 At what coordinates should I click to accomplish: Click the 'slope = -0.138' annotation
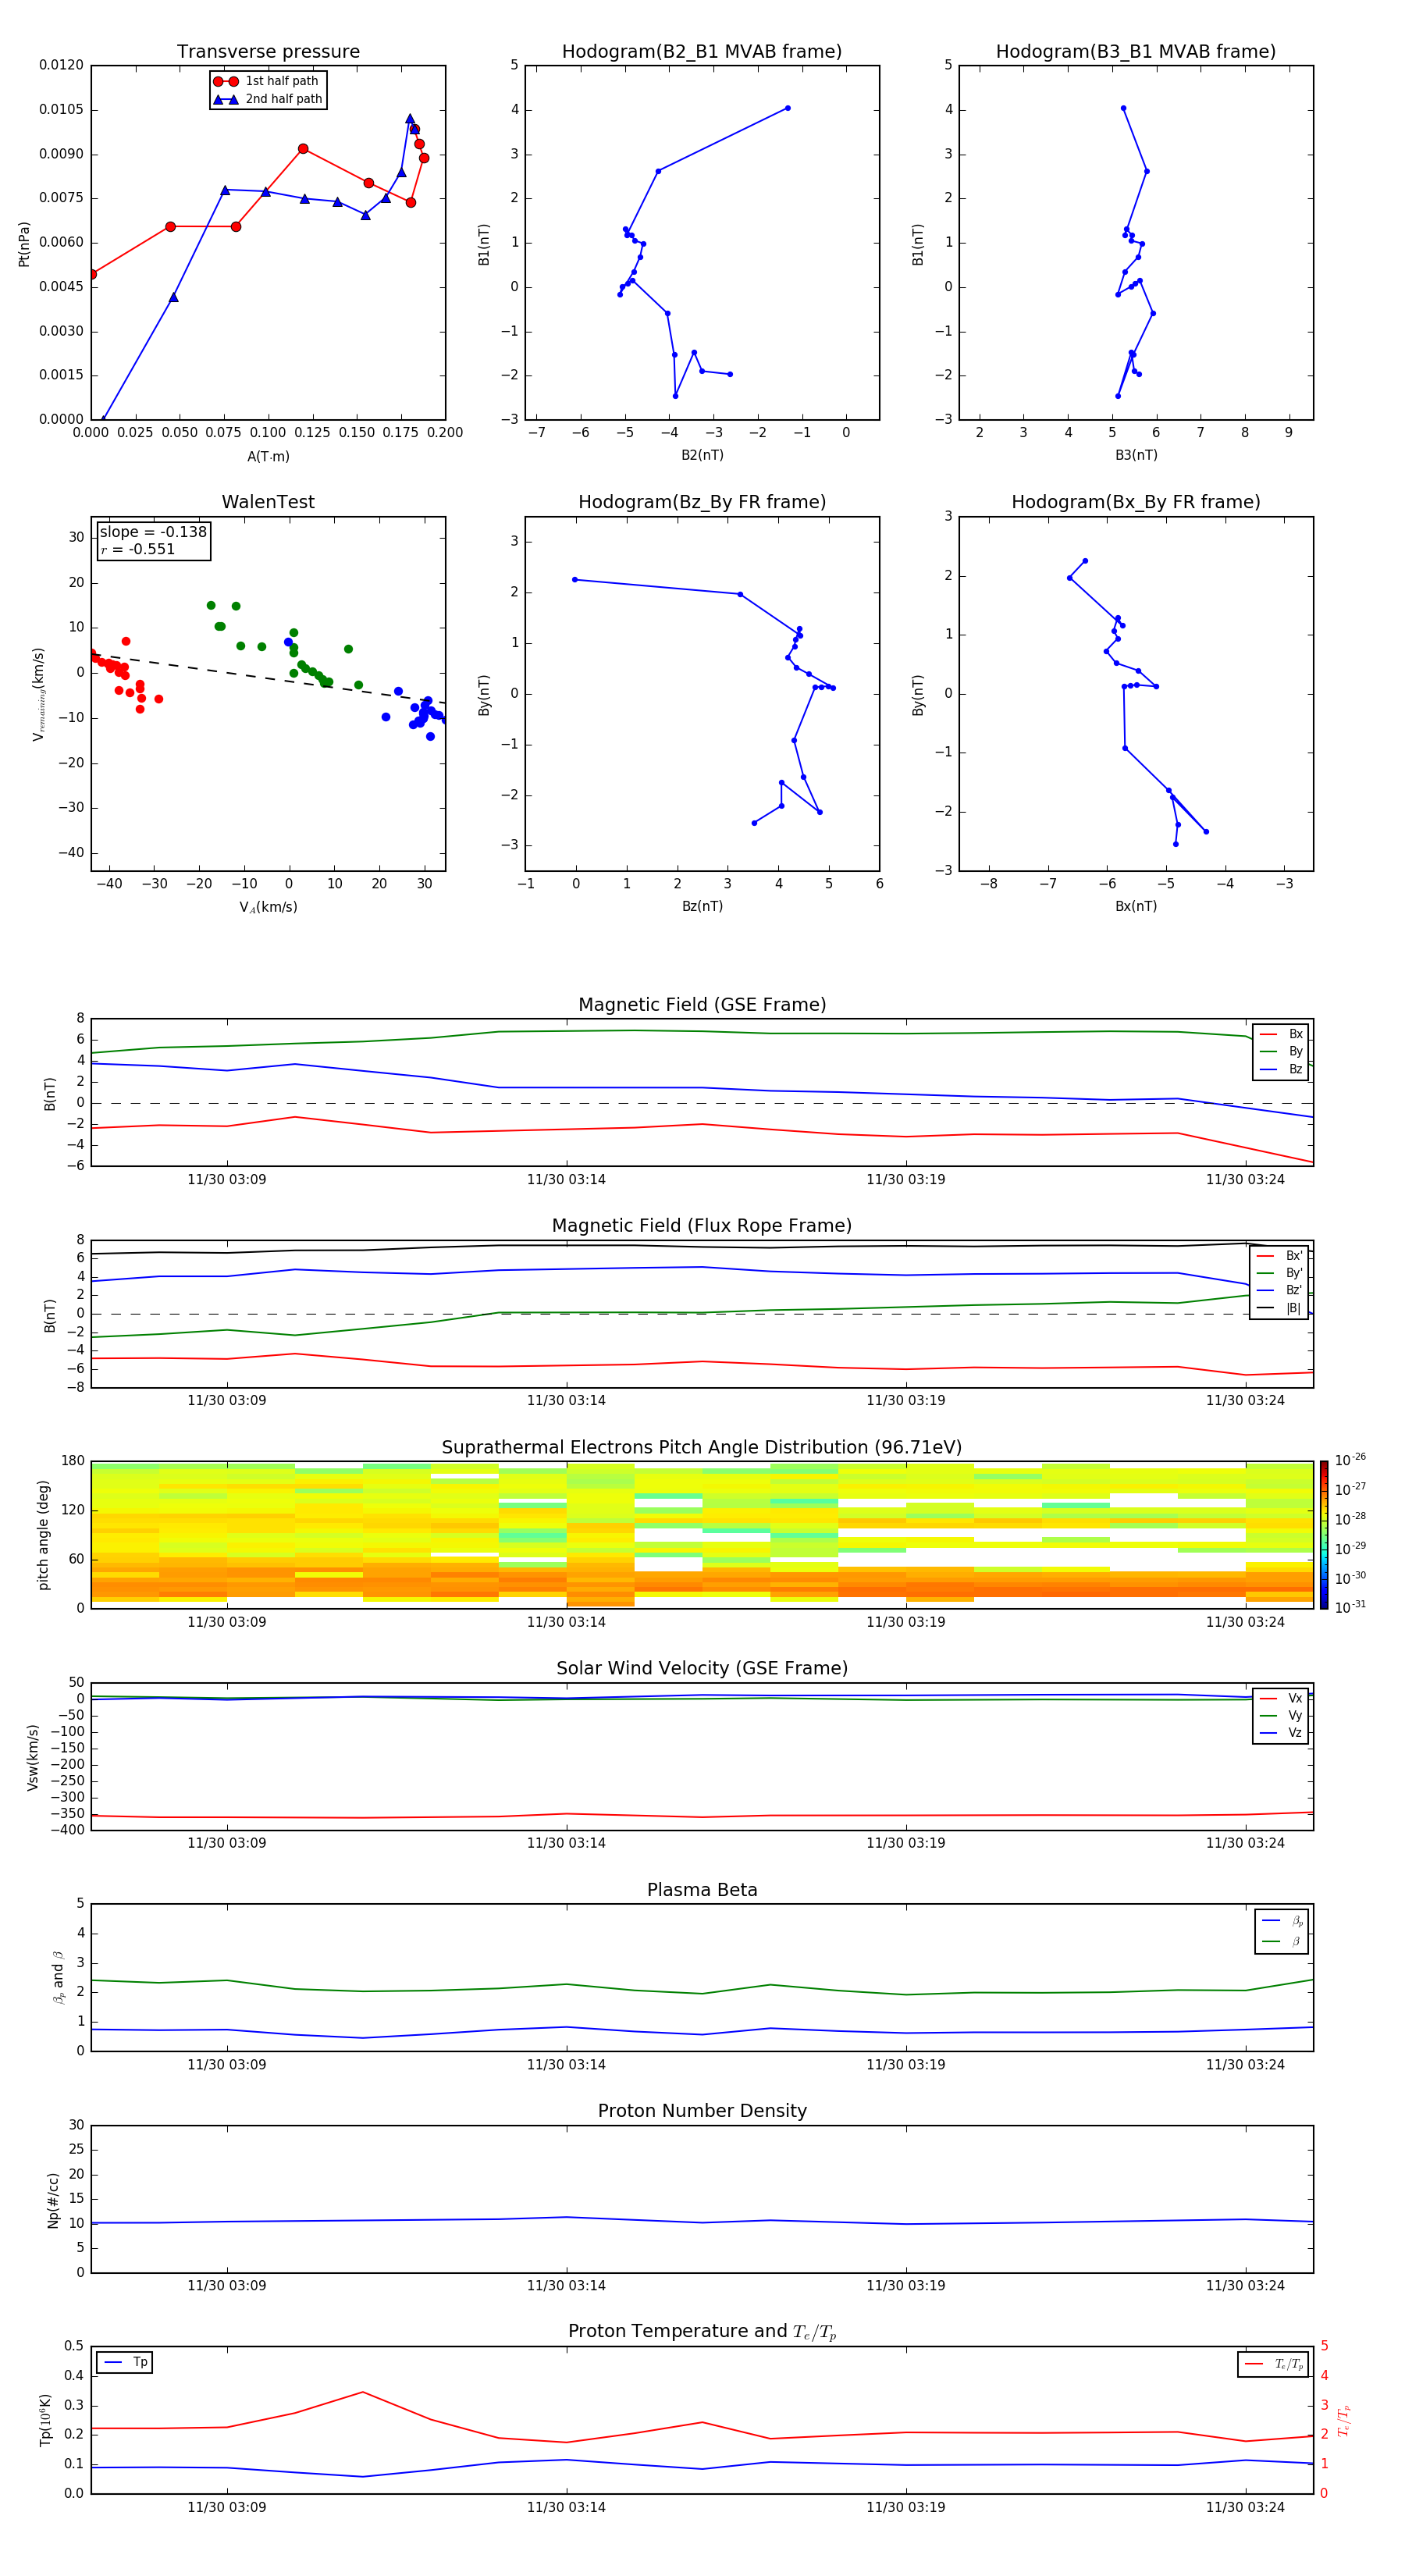[153, 532]
